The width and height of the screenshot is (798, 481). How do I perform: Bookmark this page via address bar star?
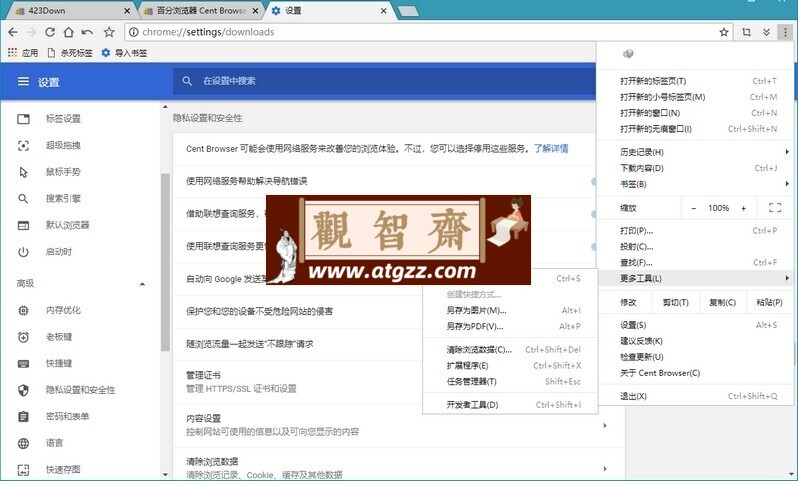click(724, 32)
